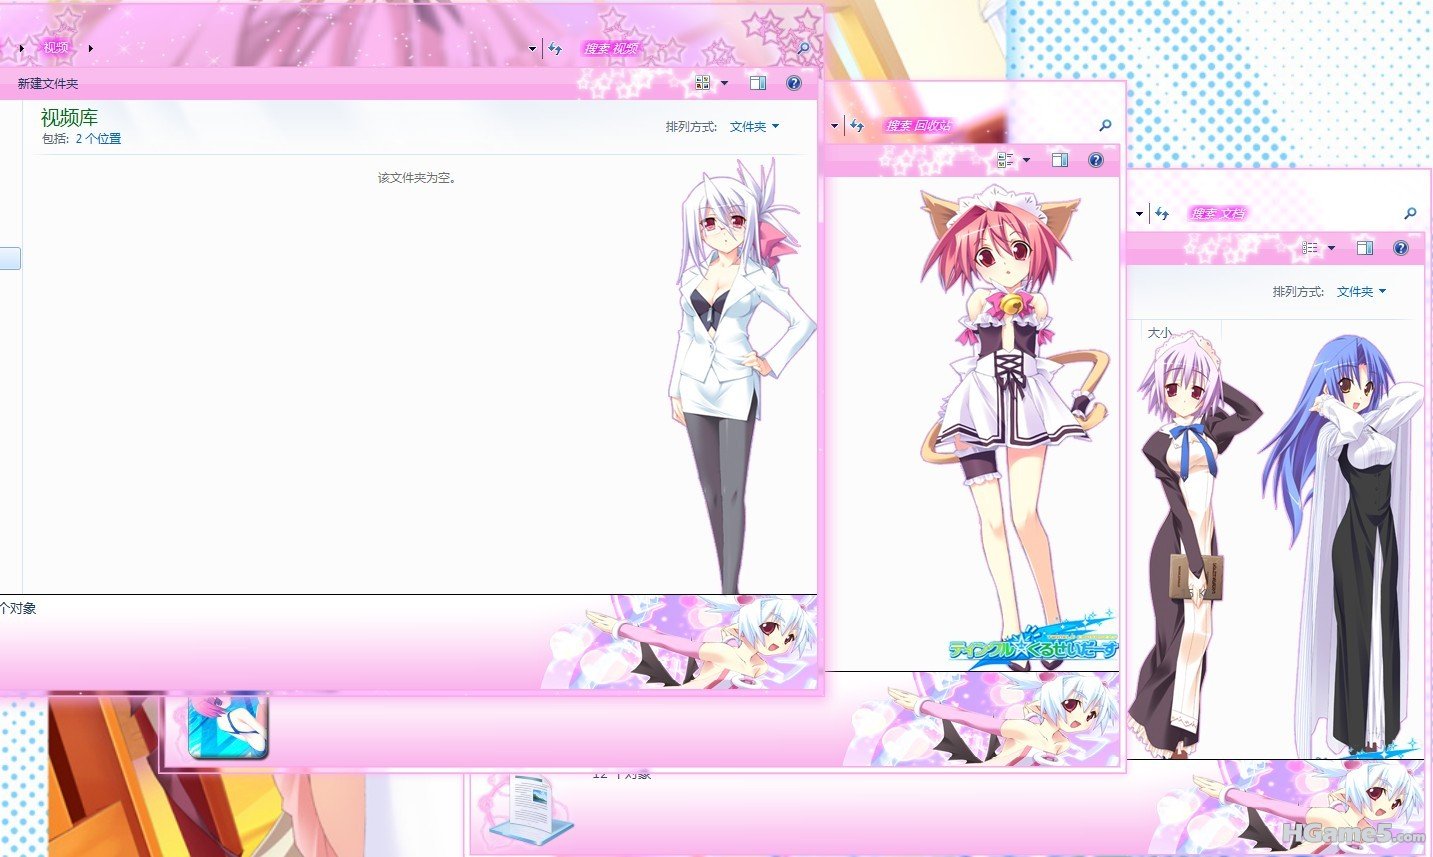Expand the arrow after the 视频 breadcrumb

click(90, 48)
